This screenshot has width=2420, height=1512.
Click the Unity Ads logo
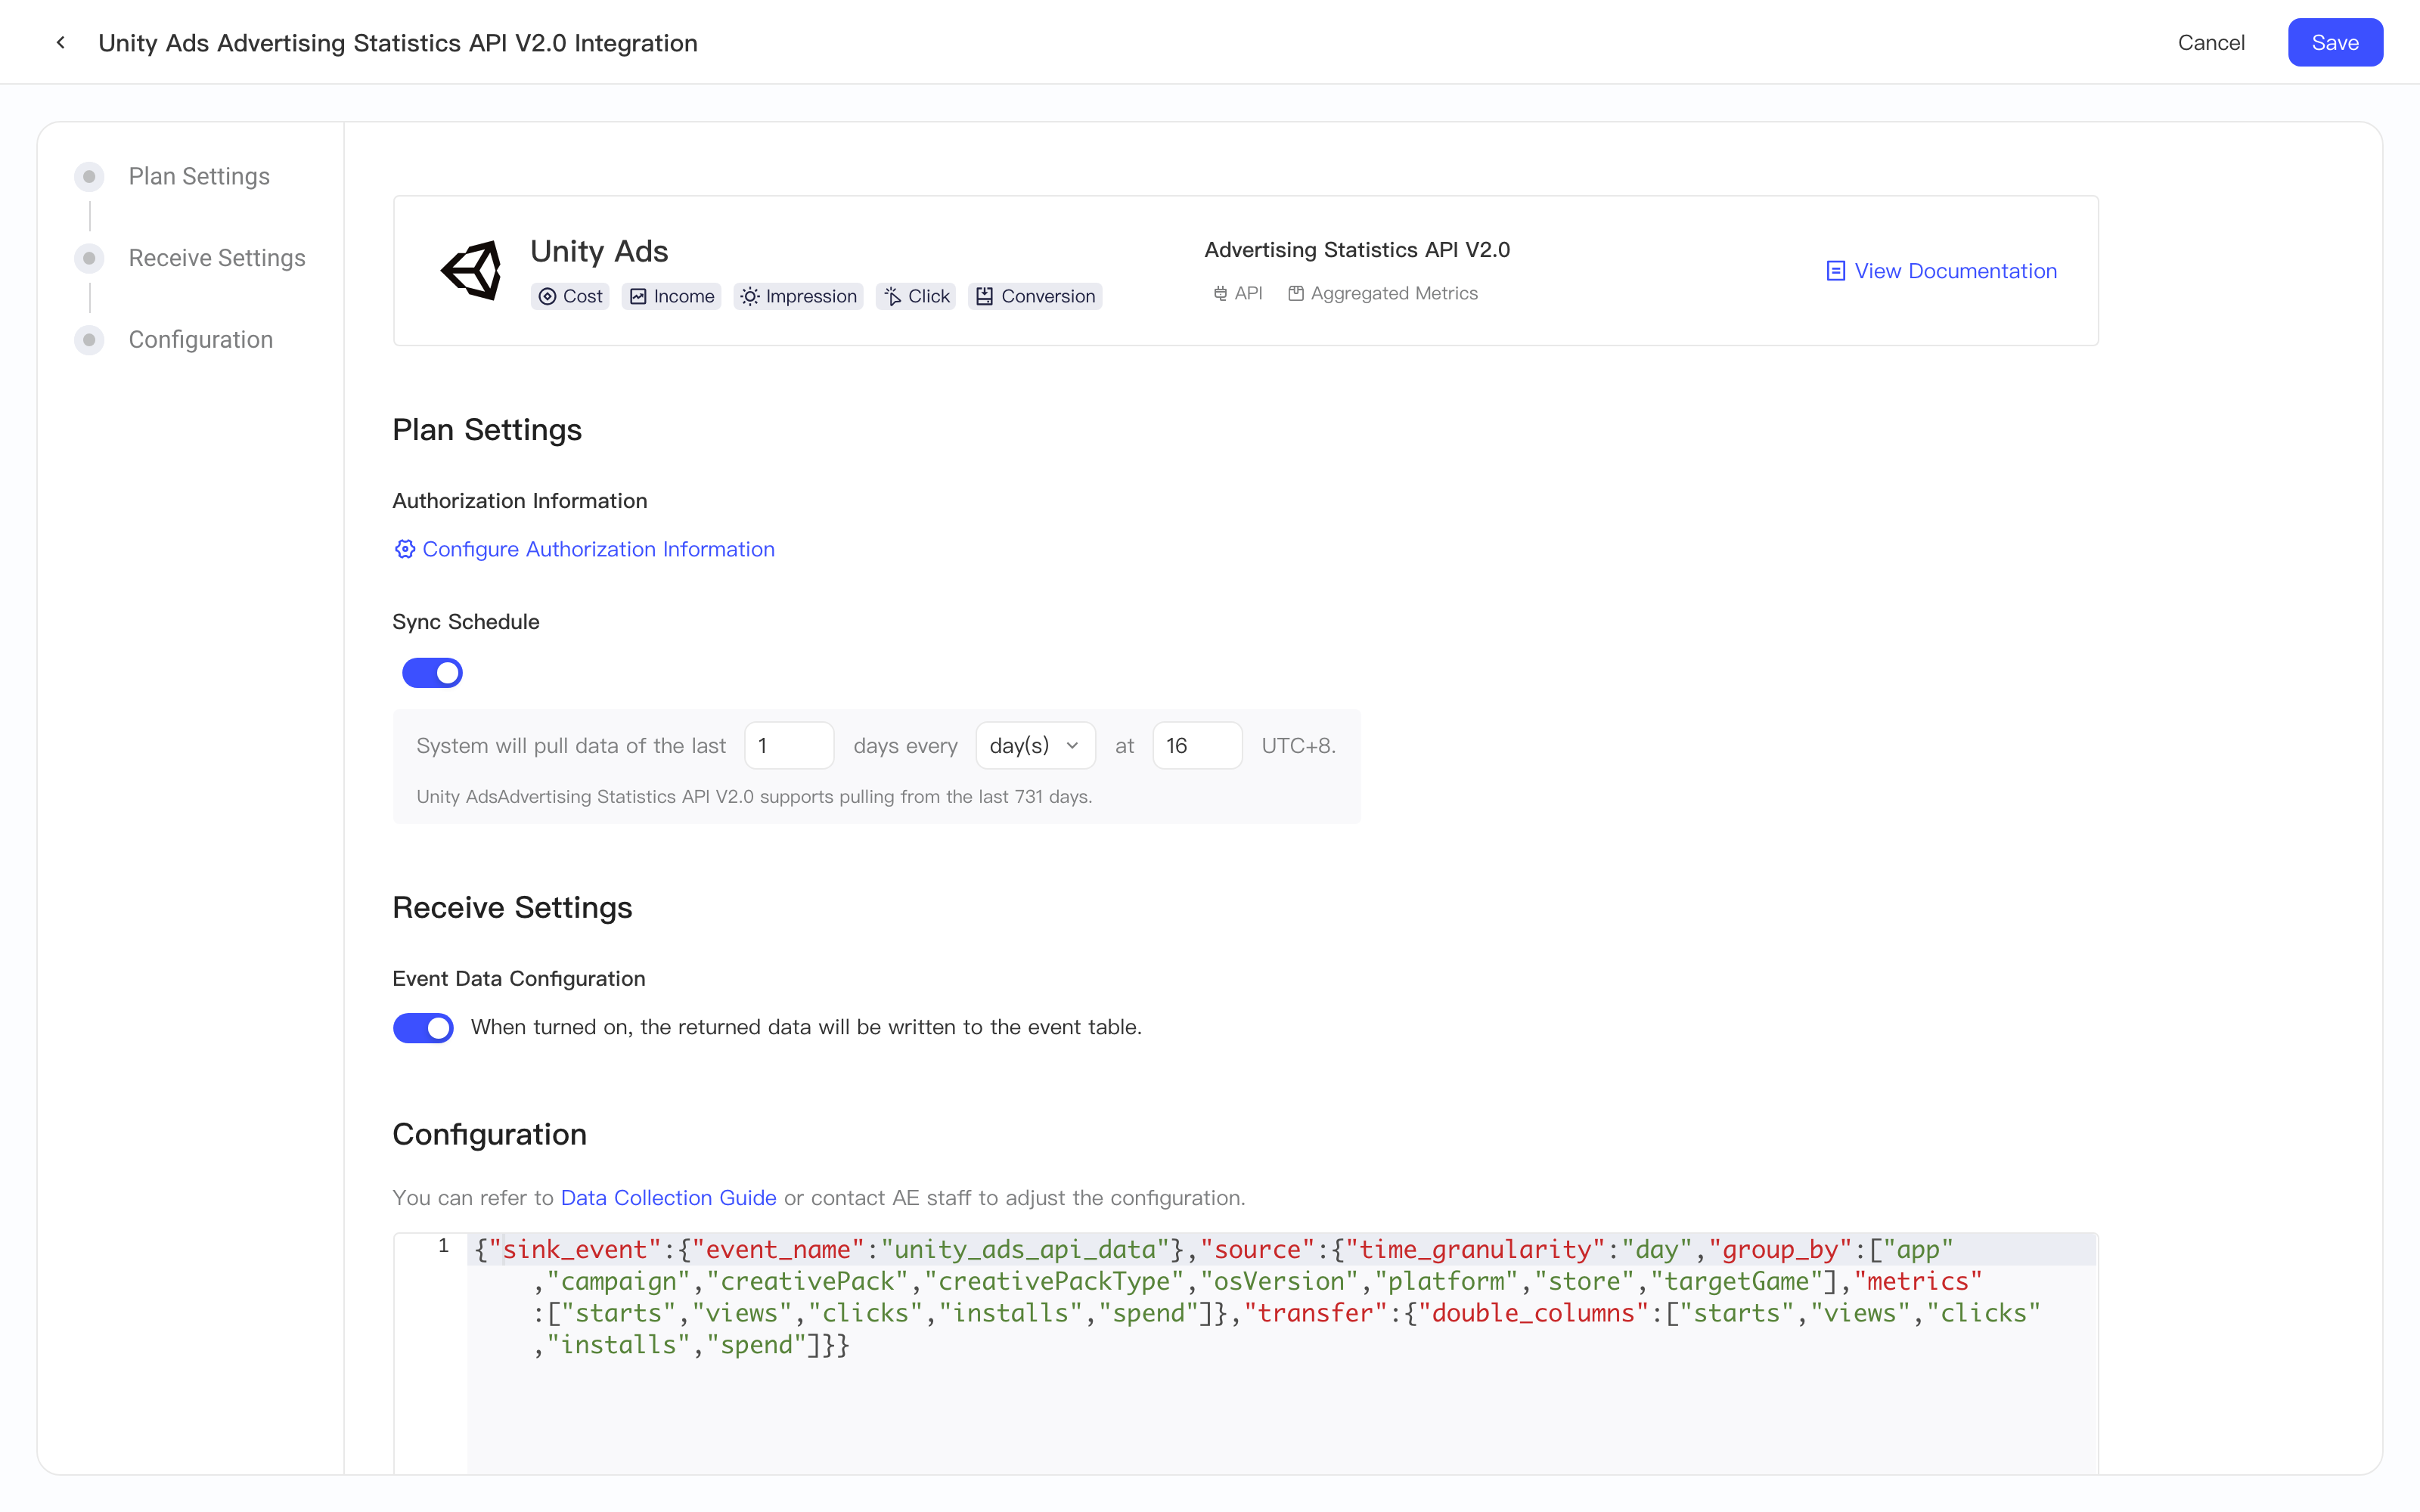(471, 270)
